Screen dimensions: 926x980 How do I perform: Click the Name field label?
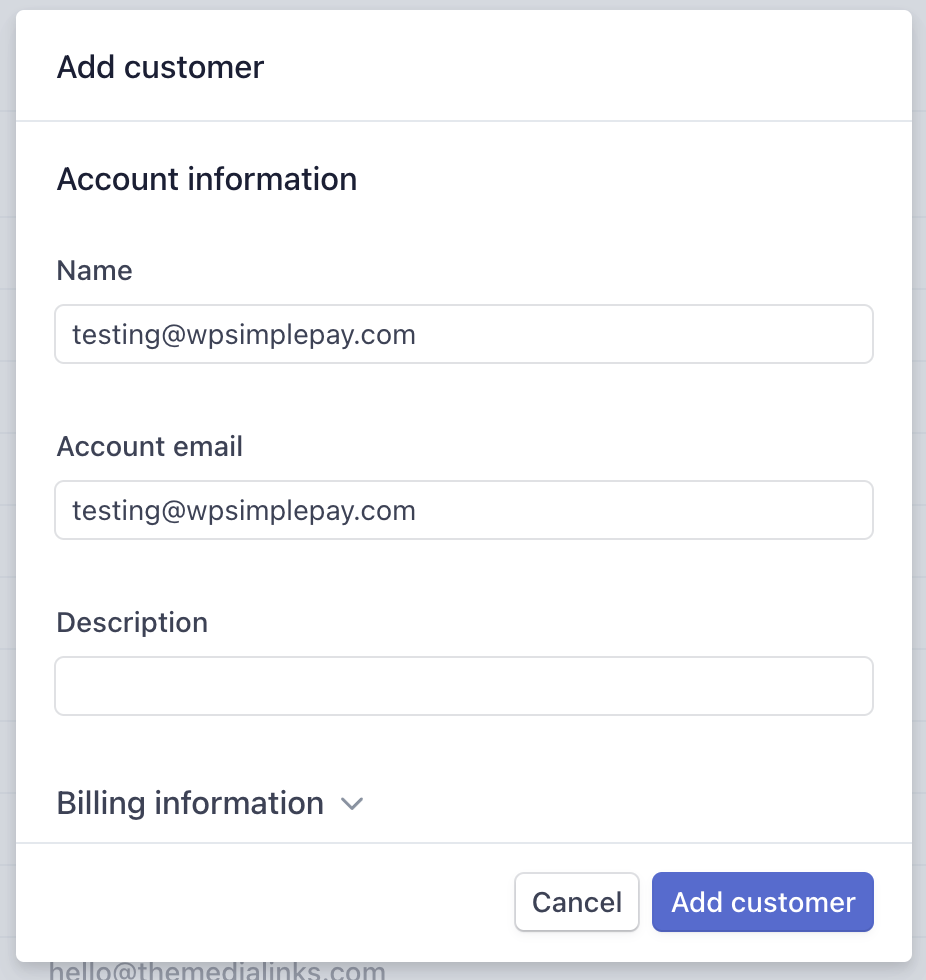pos(95,270)
